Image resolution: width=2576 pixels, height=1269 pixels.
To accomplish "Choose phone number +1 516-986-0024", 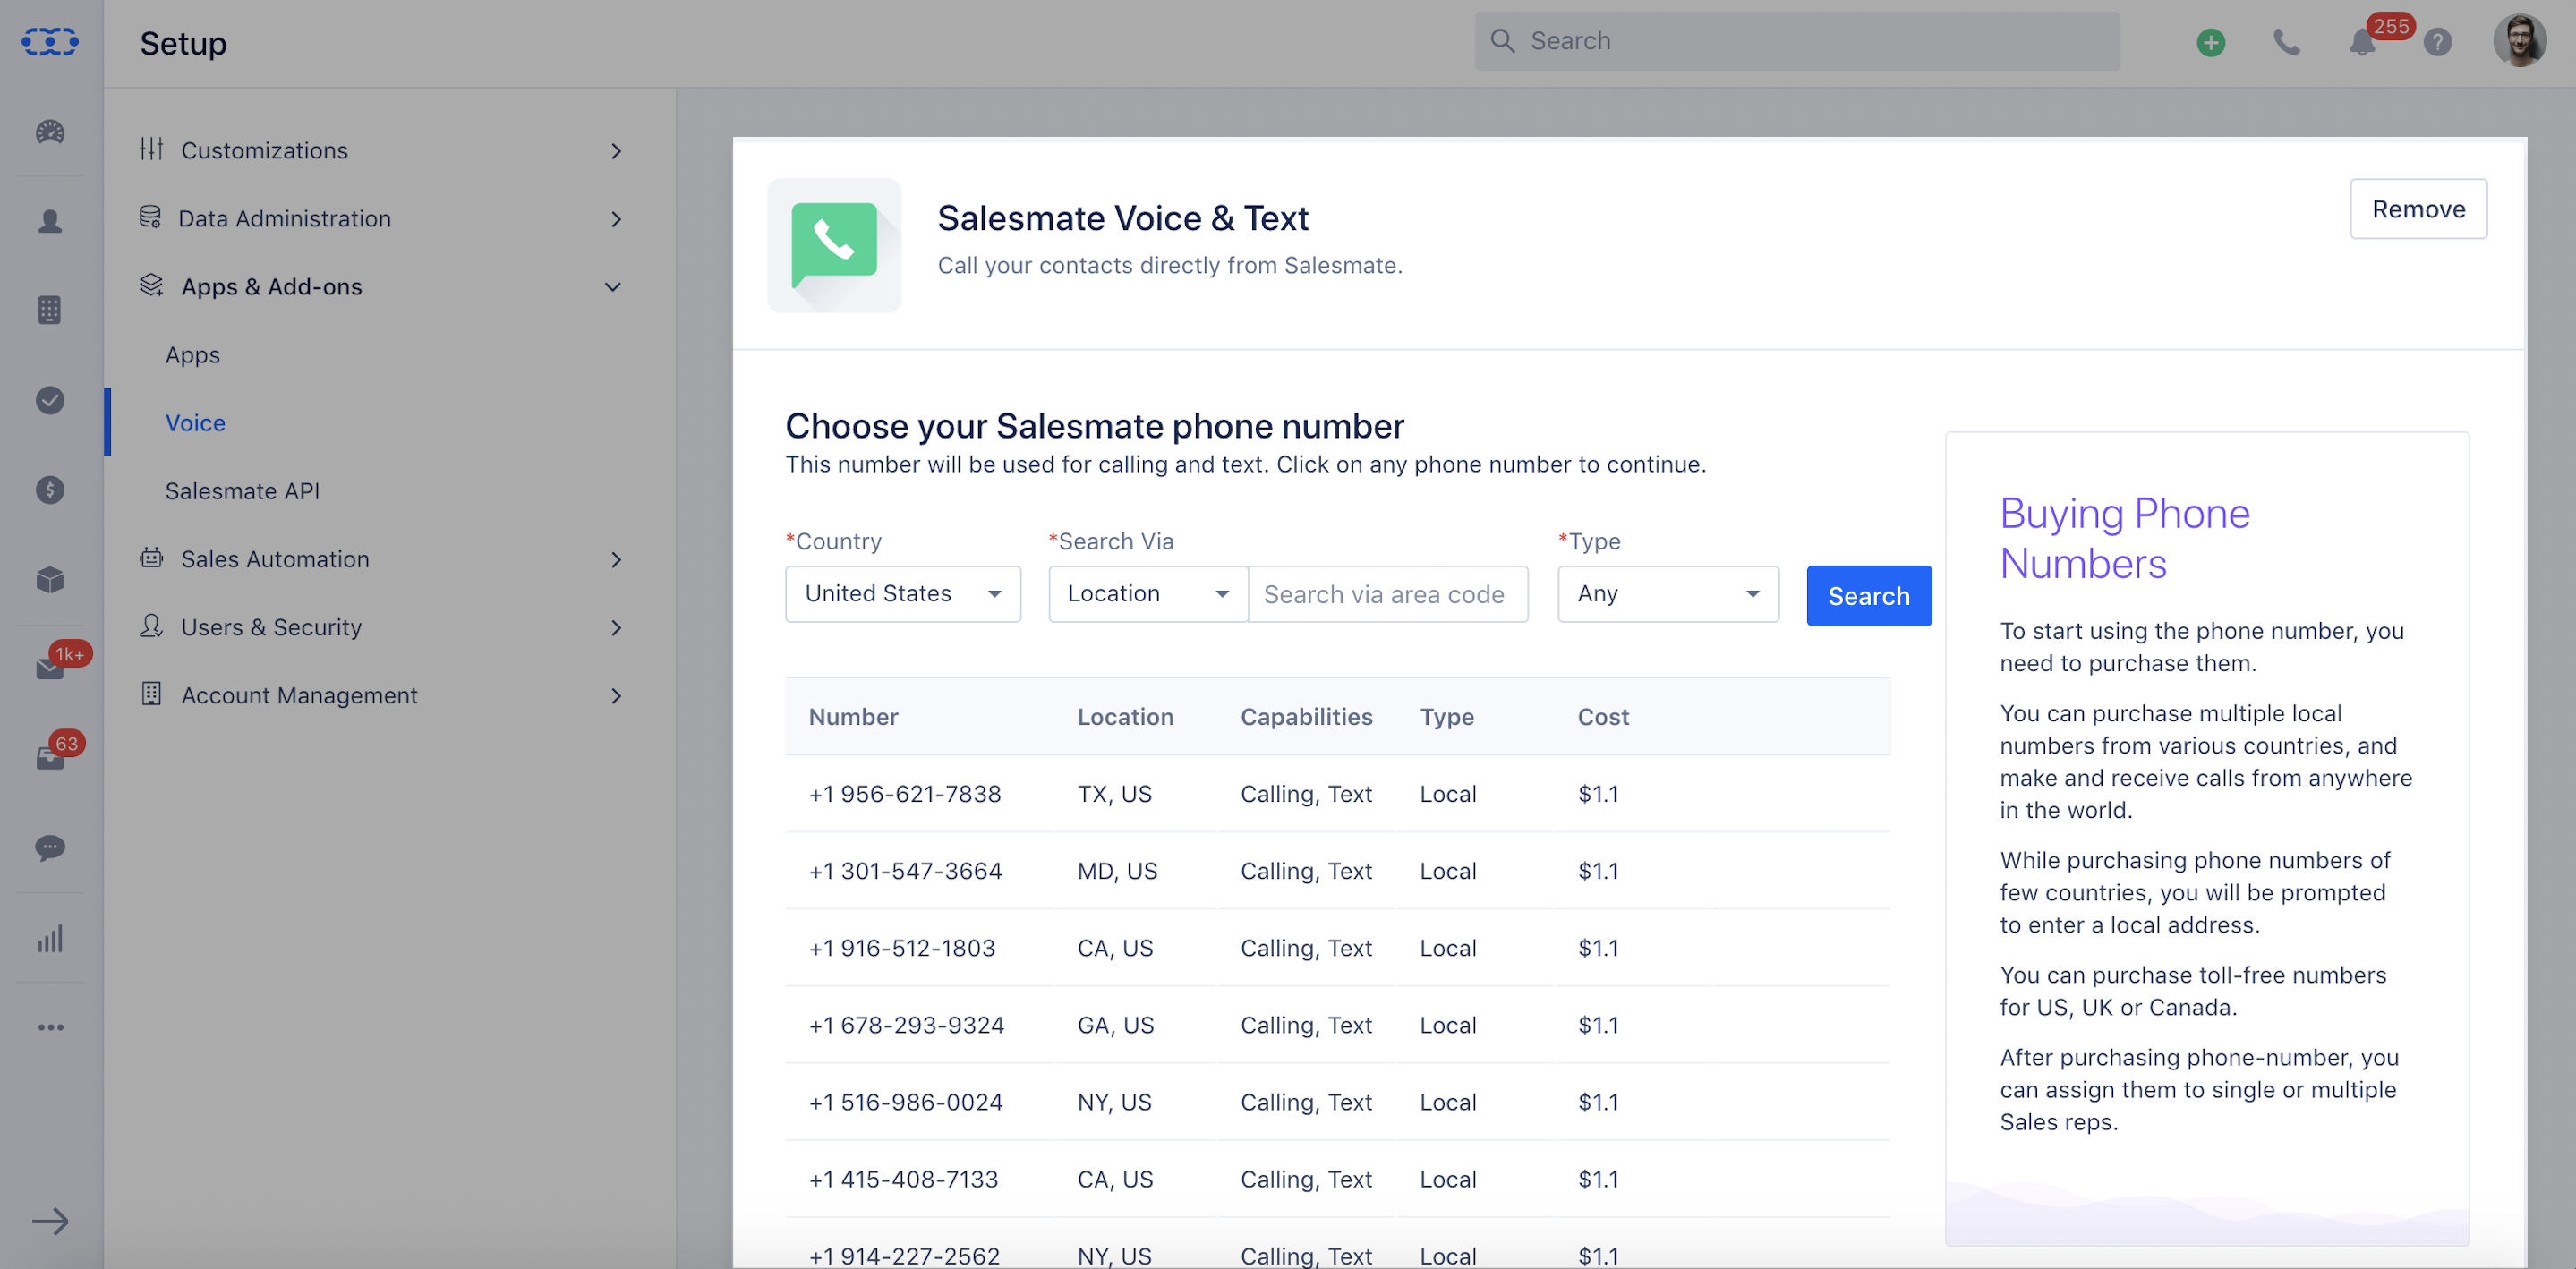I will tap(905, 1102).
